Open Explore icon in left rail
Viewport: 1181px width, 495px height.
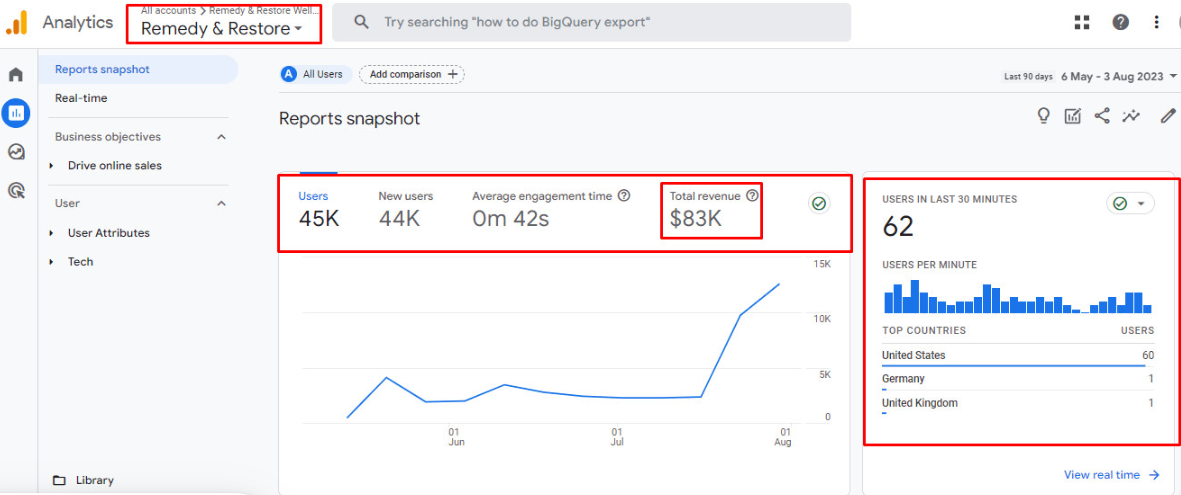click(x=16, y=151)
